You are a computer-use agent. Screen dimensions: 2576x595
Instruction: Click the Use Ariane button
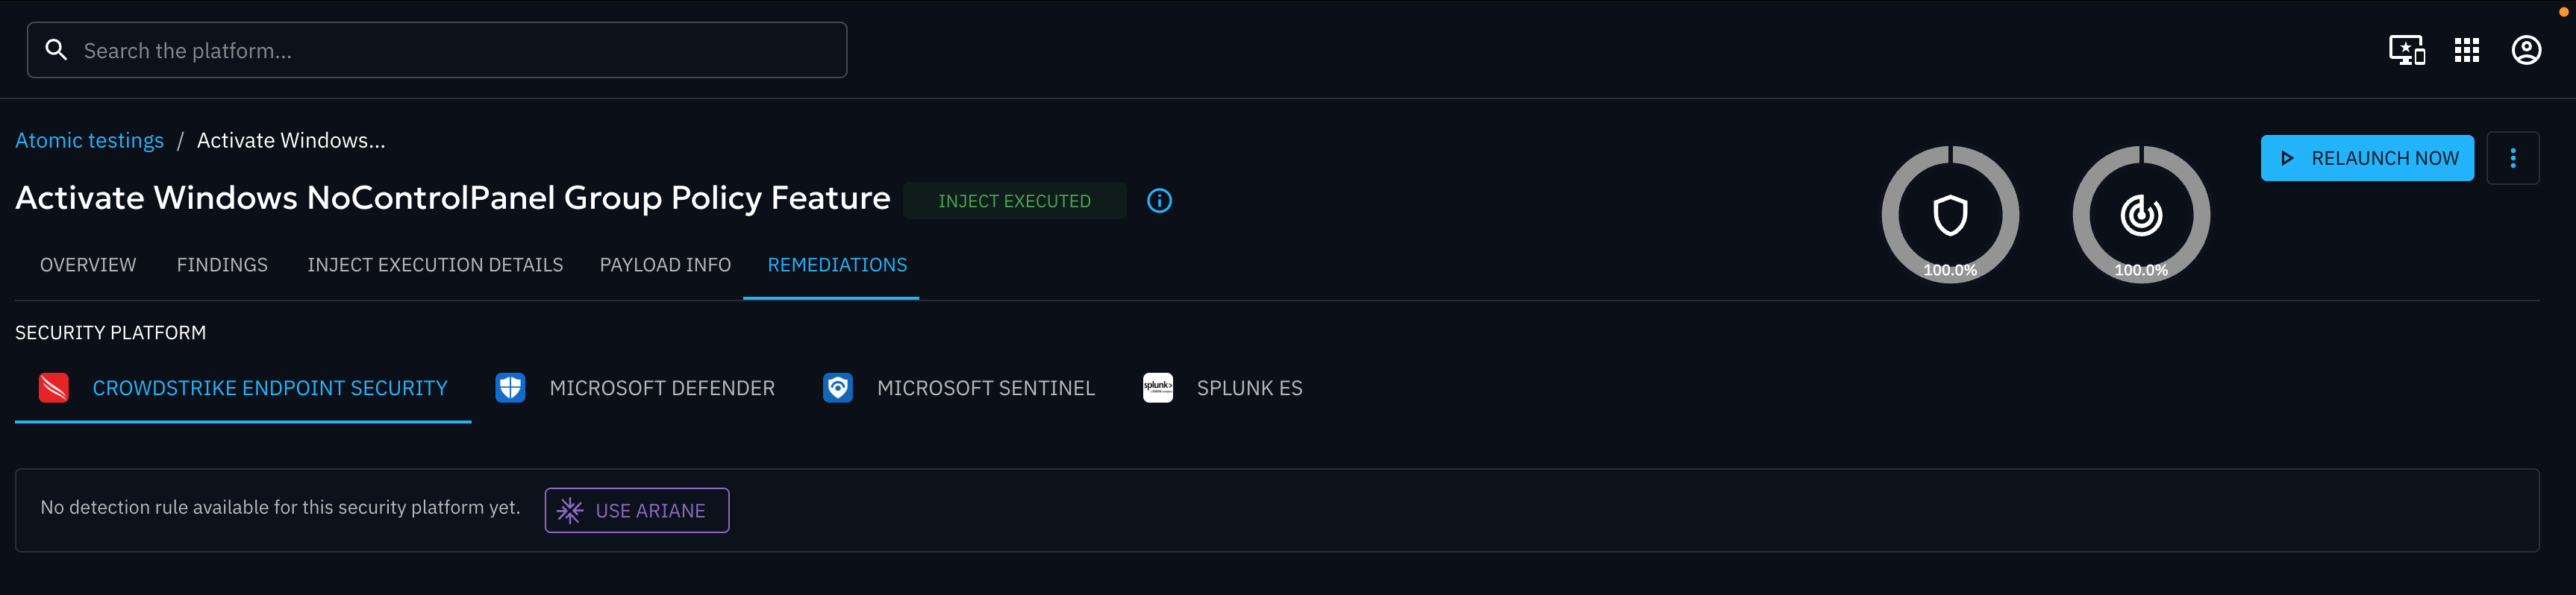(x=637, y=511)
